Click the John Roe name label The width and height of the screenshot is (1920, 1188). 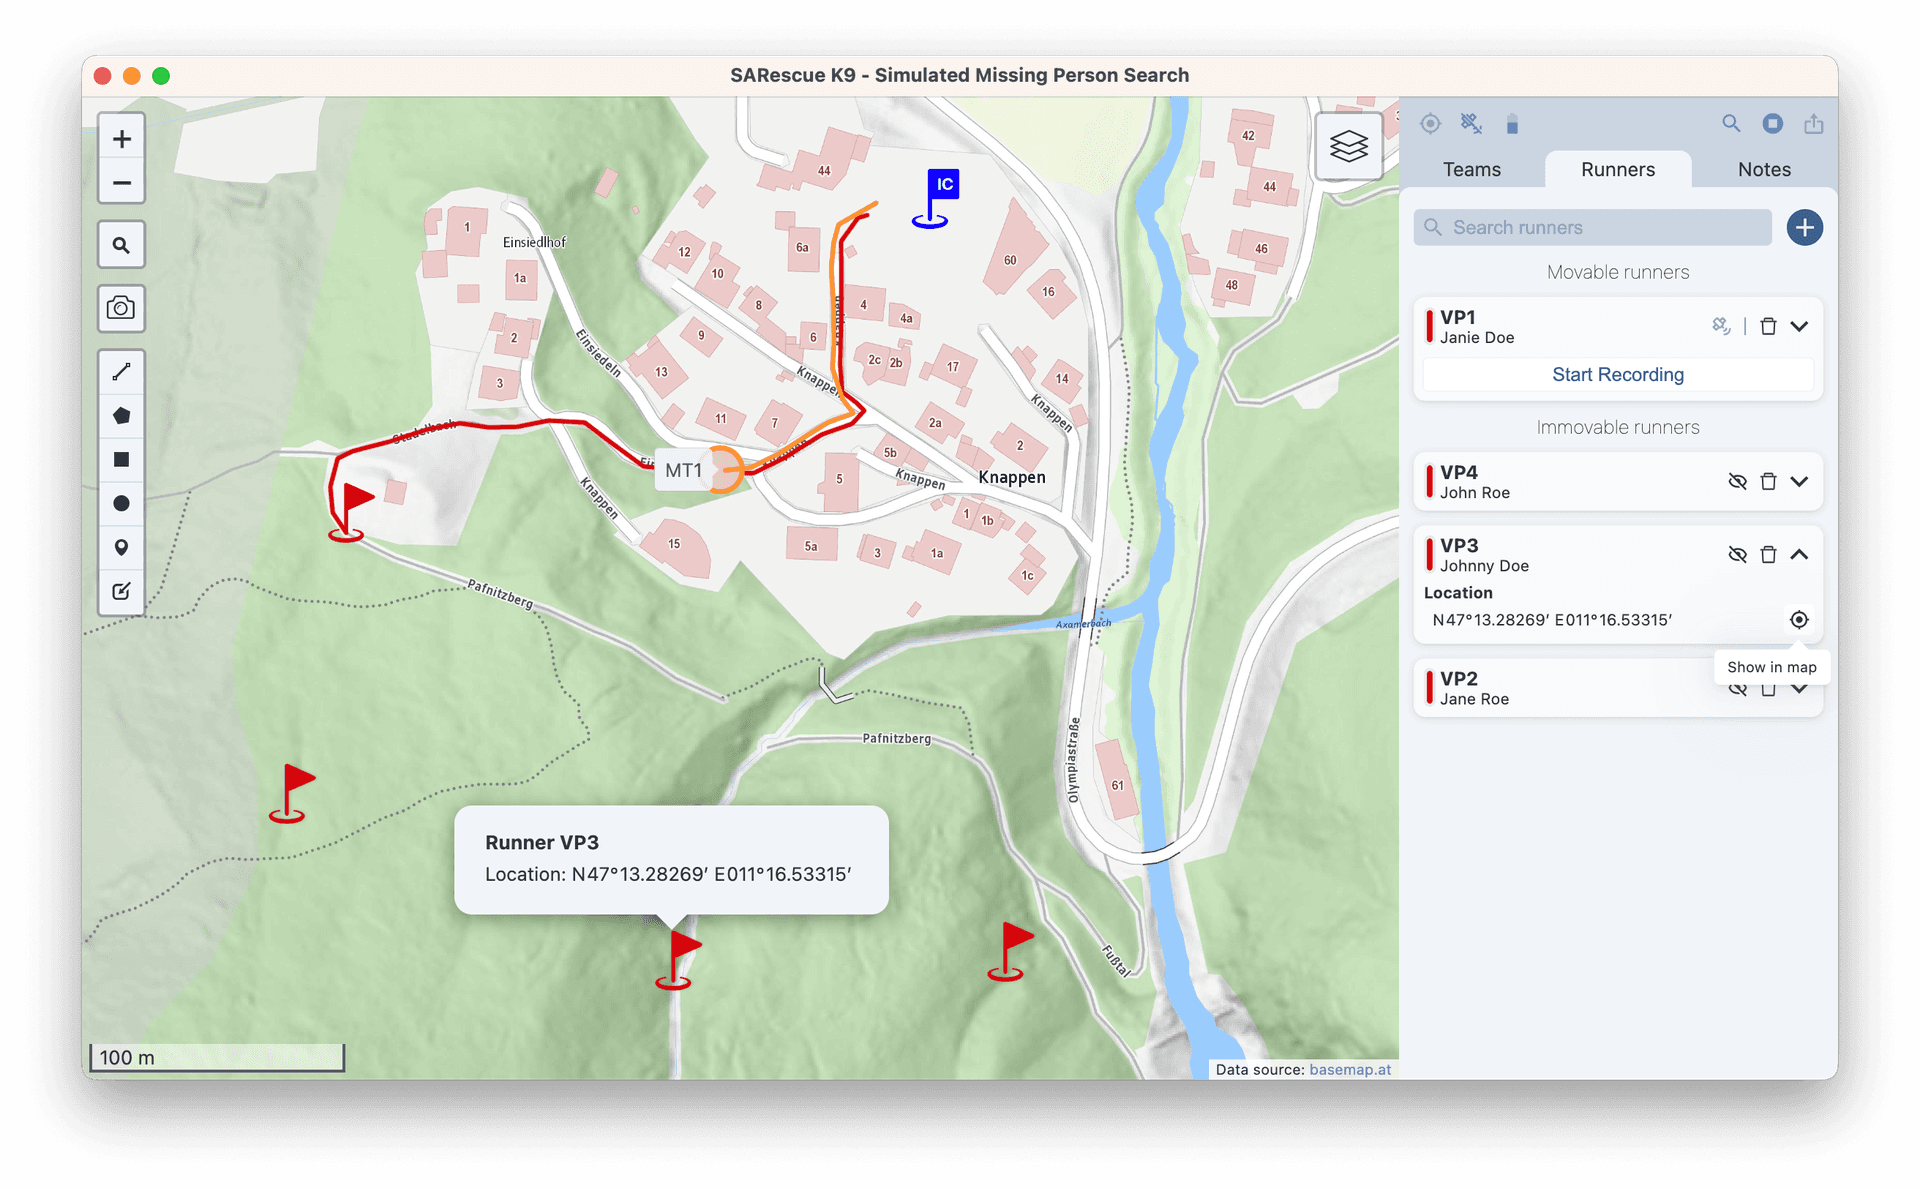click(x=1475, y=493)
